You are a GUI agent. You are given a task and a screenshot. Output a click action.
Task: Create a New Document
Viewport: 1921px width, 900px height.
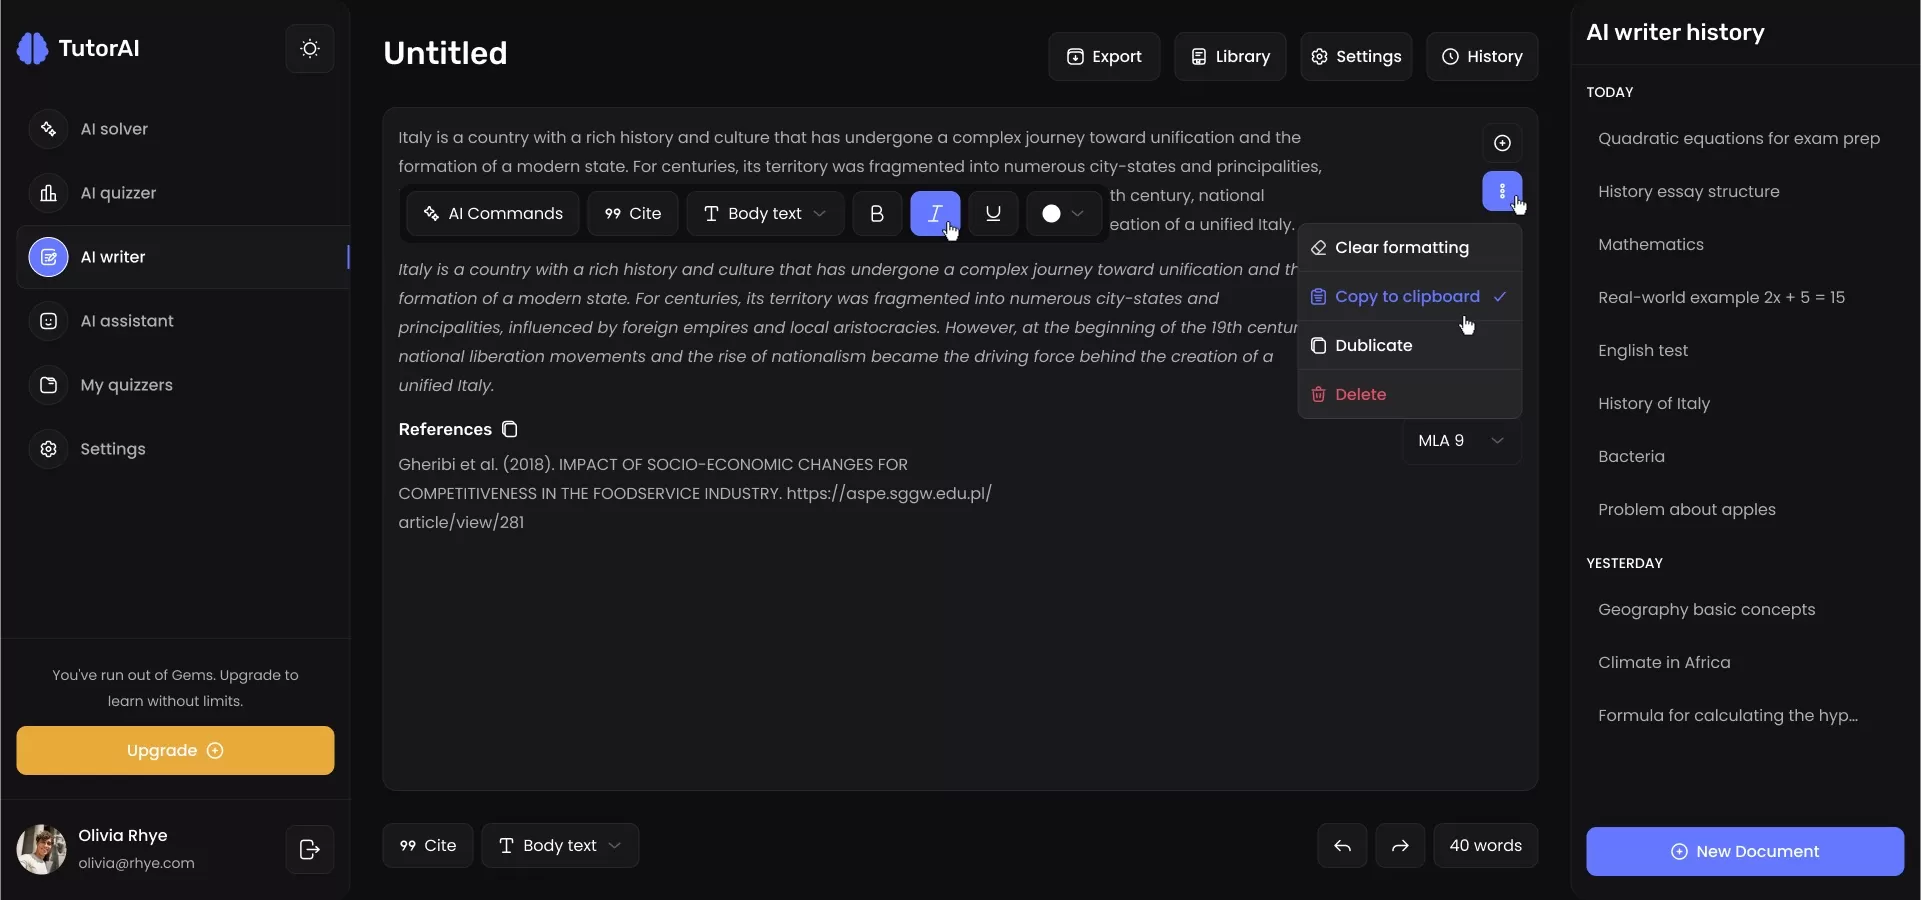1745,852
